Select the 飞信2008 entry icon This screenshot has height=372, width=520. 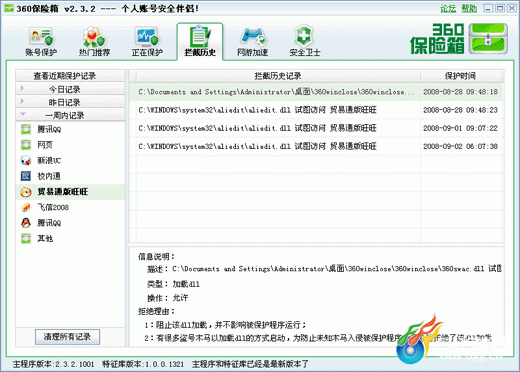coord(26,207)
